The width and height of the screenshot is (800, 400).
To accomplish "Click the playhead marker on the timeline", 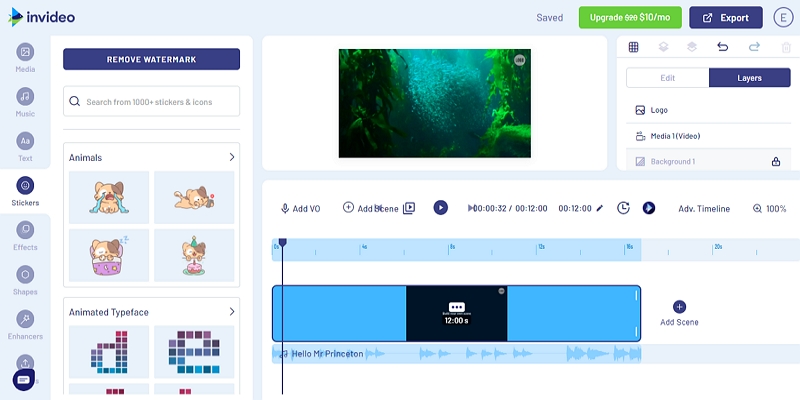I will tap(282, 242).
